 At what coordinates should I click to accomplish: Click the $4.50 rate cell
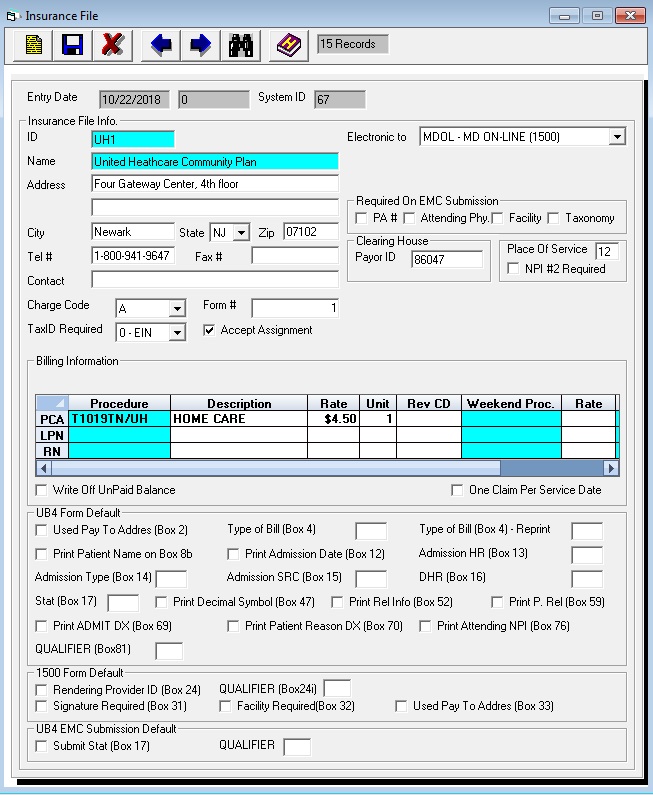coord(334,419)
